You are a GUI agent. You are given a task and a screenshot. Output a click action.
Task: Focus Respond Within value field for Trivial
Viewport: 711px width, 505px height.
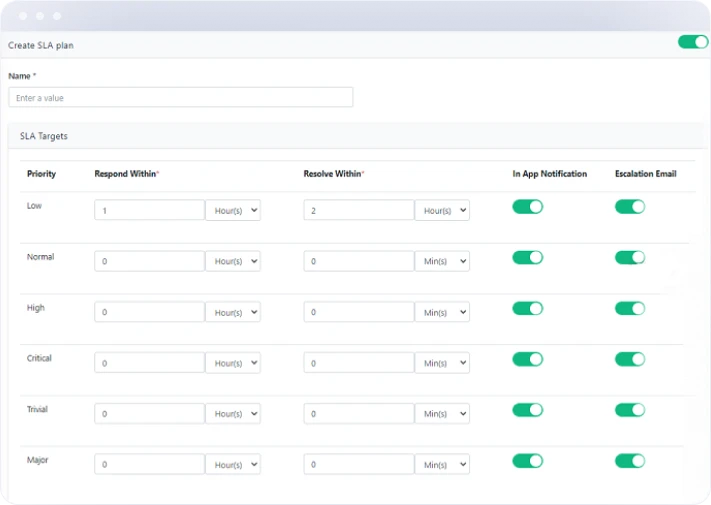[x=149, y=414]
